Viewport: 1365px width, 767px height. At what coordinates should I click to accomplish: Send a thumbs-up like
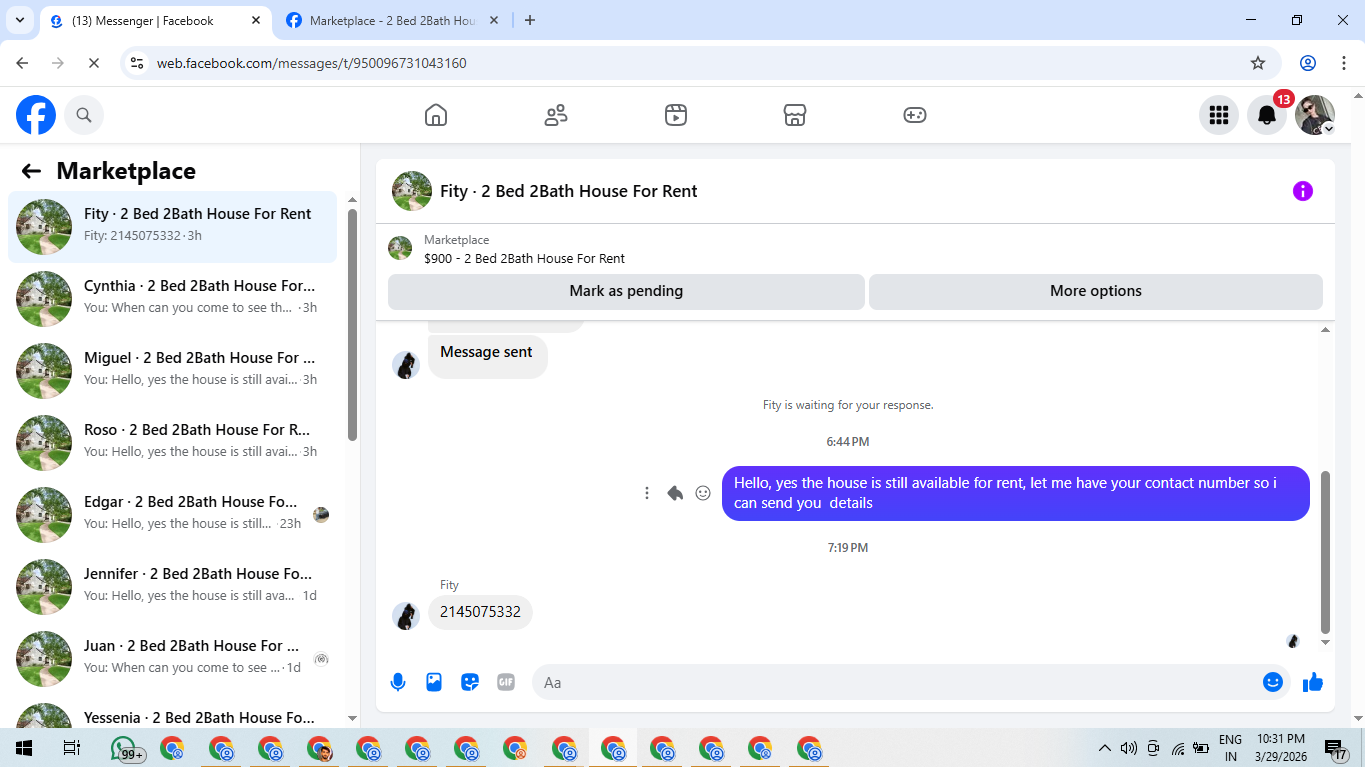(1313, 682)
